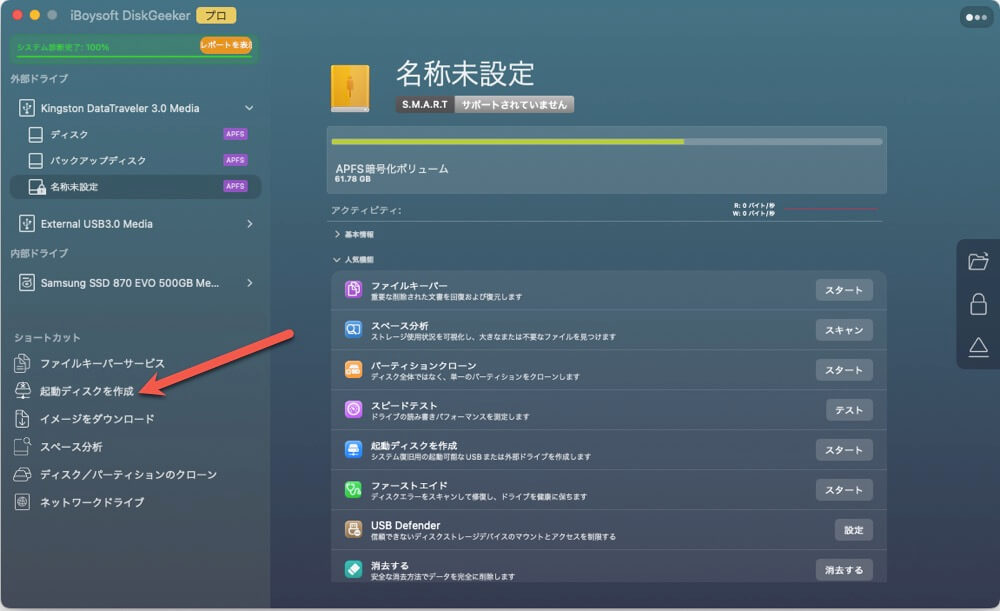Click the lock icon on right edge
The width and height of the screenshot is (1000, 611).
[977, 304]
